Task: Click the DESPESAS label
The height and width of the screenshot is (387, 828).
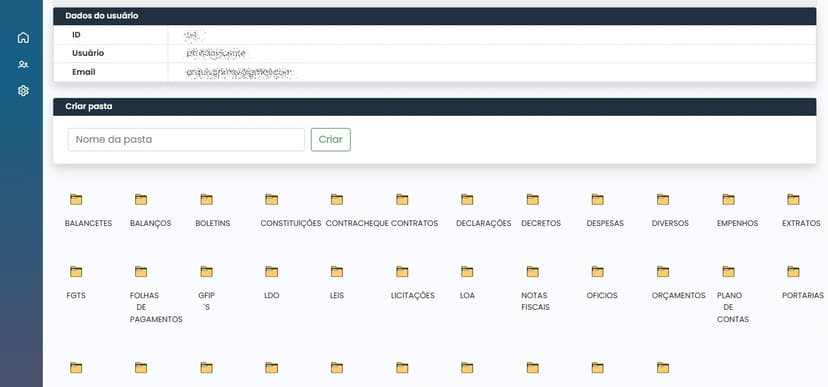Action: tap(605, 223)
